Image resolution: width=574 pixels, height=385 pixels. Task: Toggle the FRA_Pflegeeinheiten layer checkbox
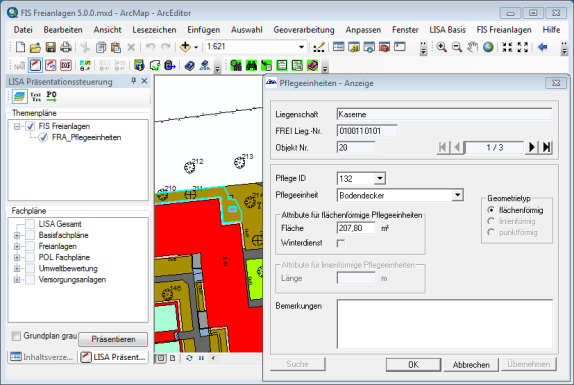coord(43,138)
